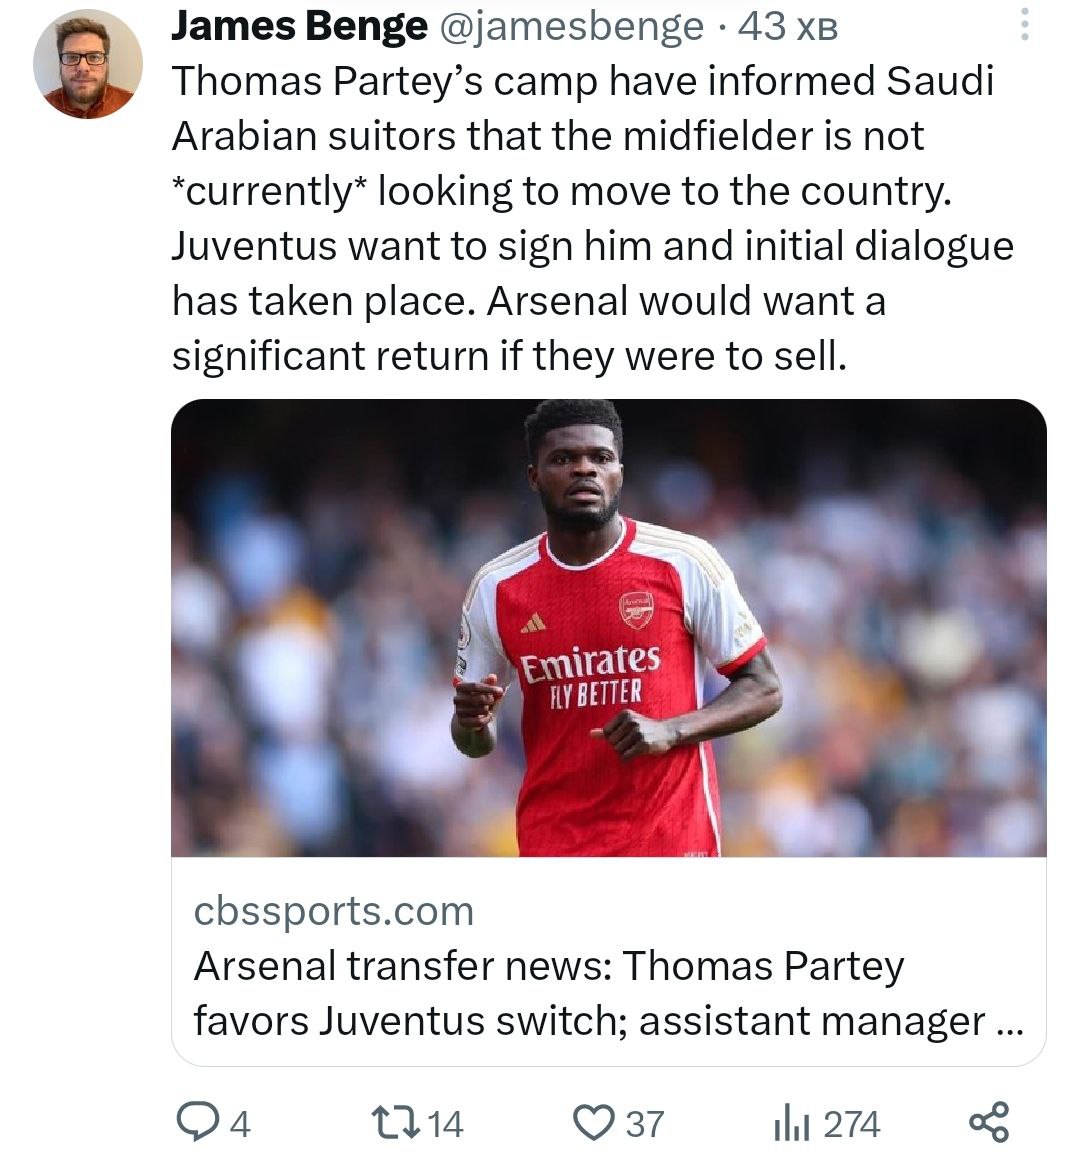
Task: Click the reply count 4
Action: pos(239,1124)
